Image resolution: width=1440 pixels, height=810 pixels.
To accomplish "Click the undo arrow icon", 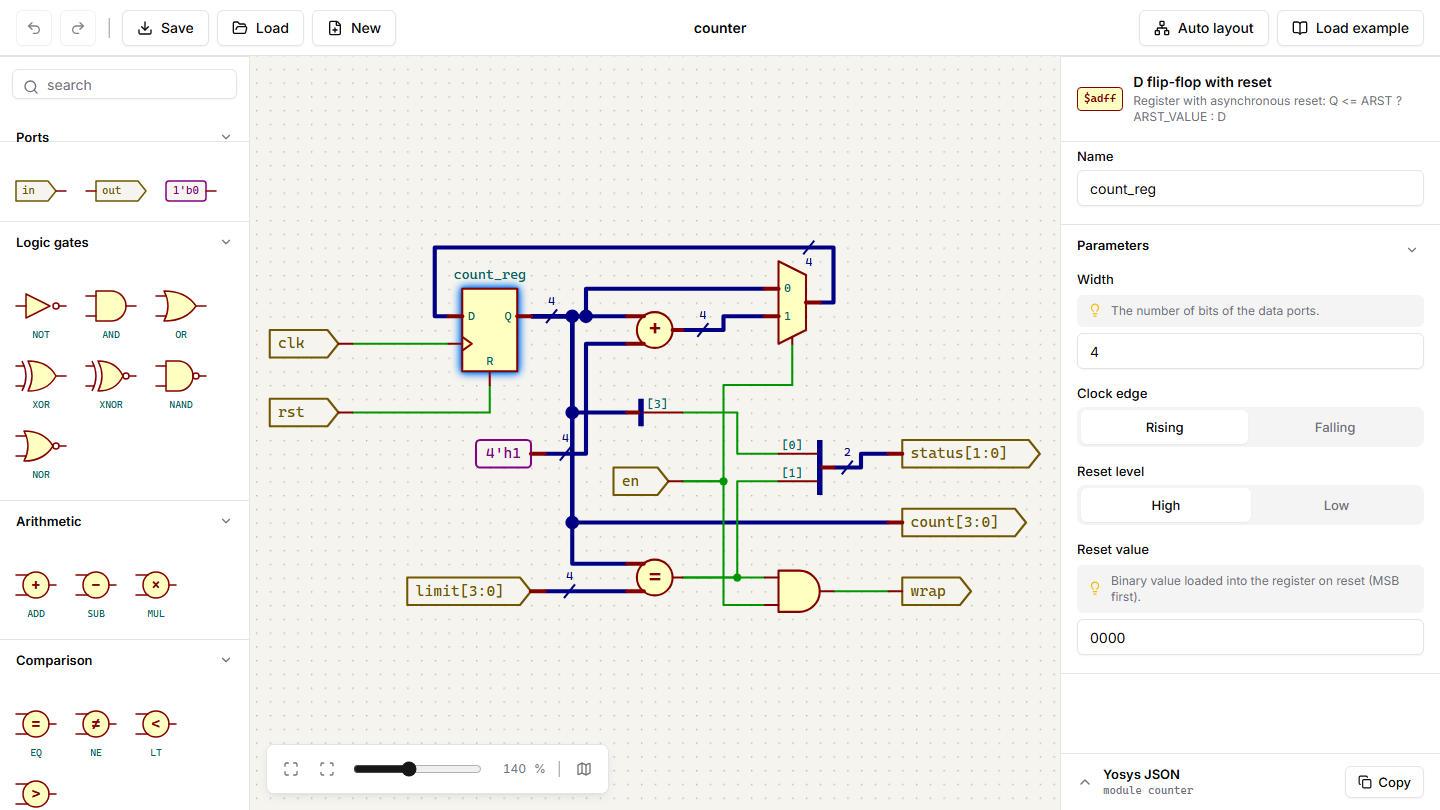I will pos(34,28).
